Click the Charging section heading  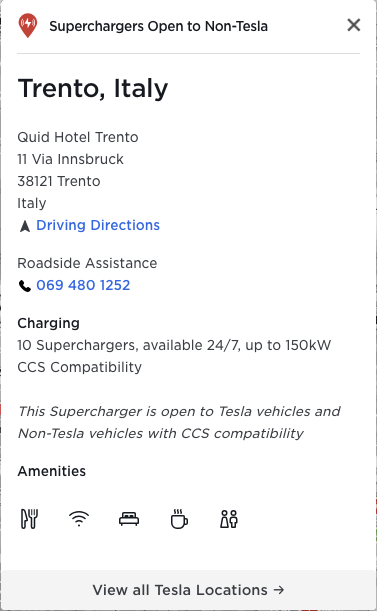(49, 323)
